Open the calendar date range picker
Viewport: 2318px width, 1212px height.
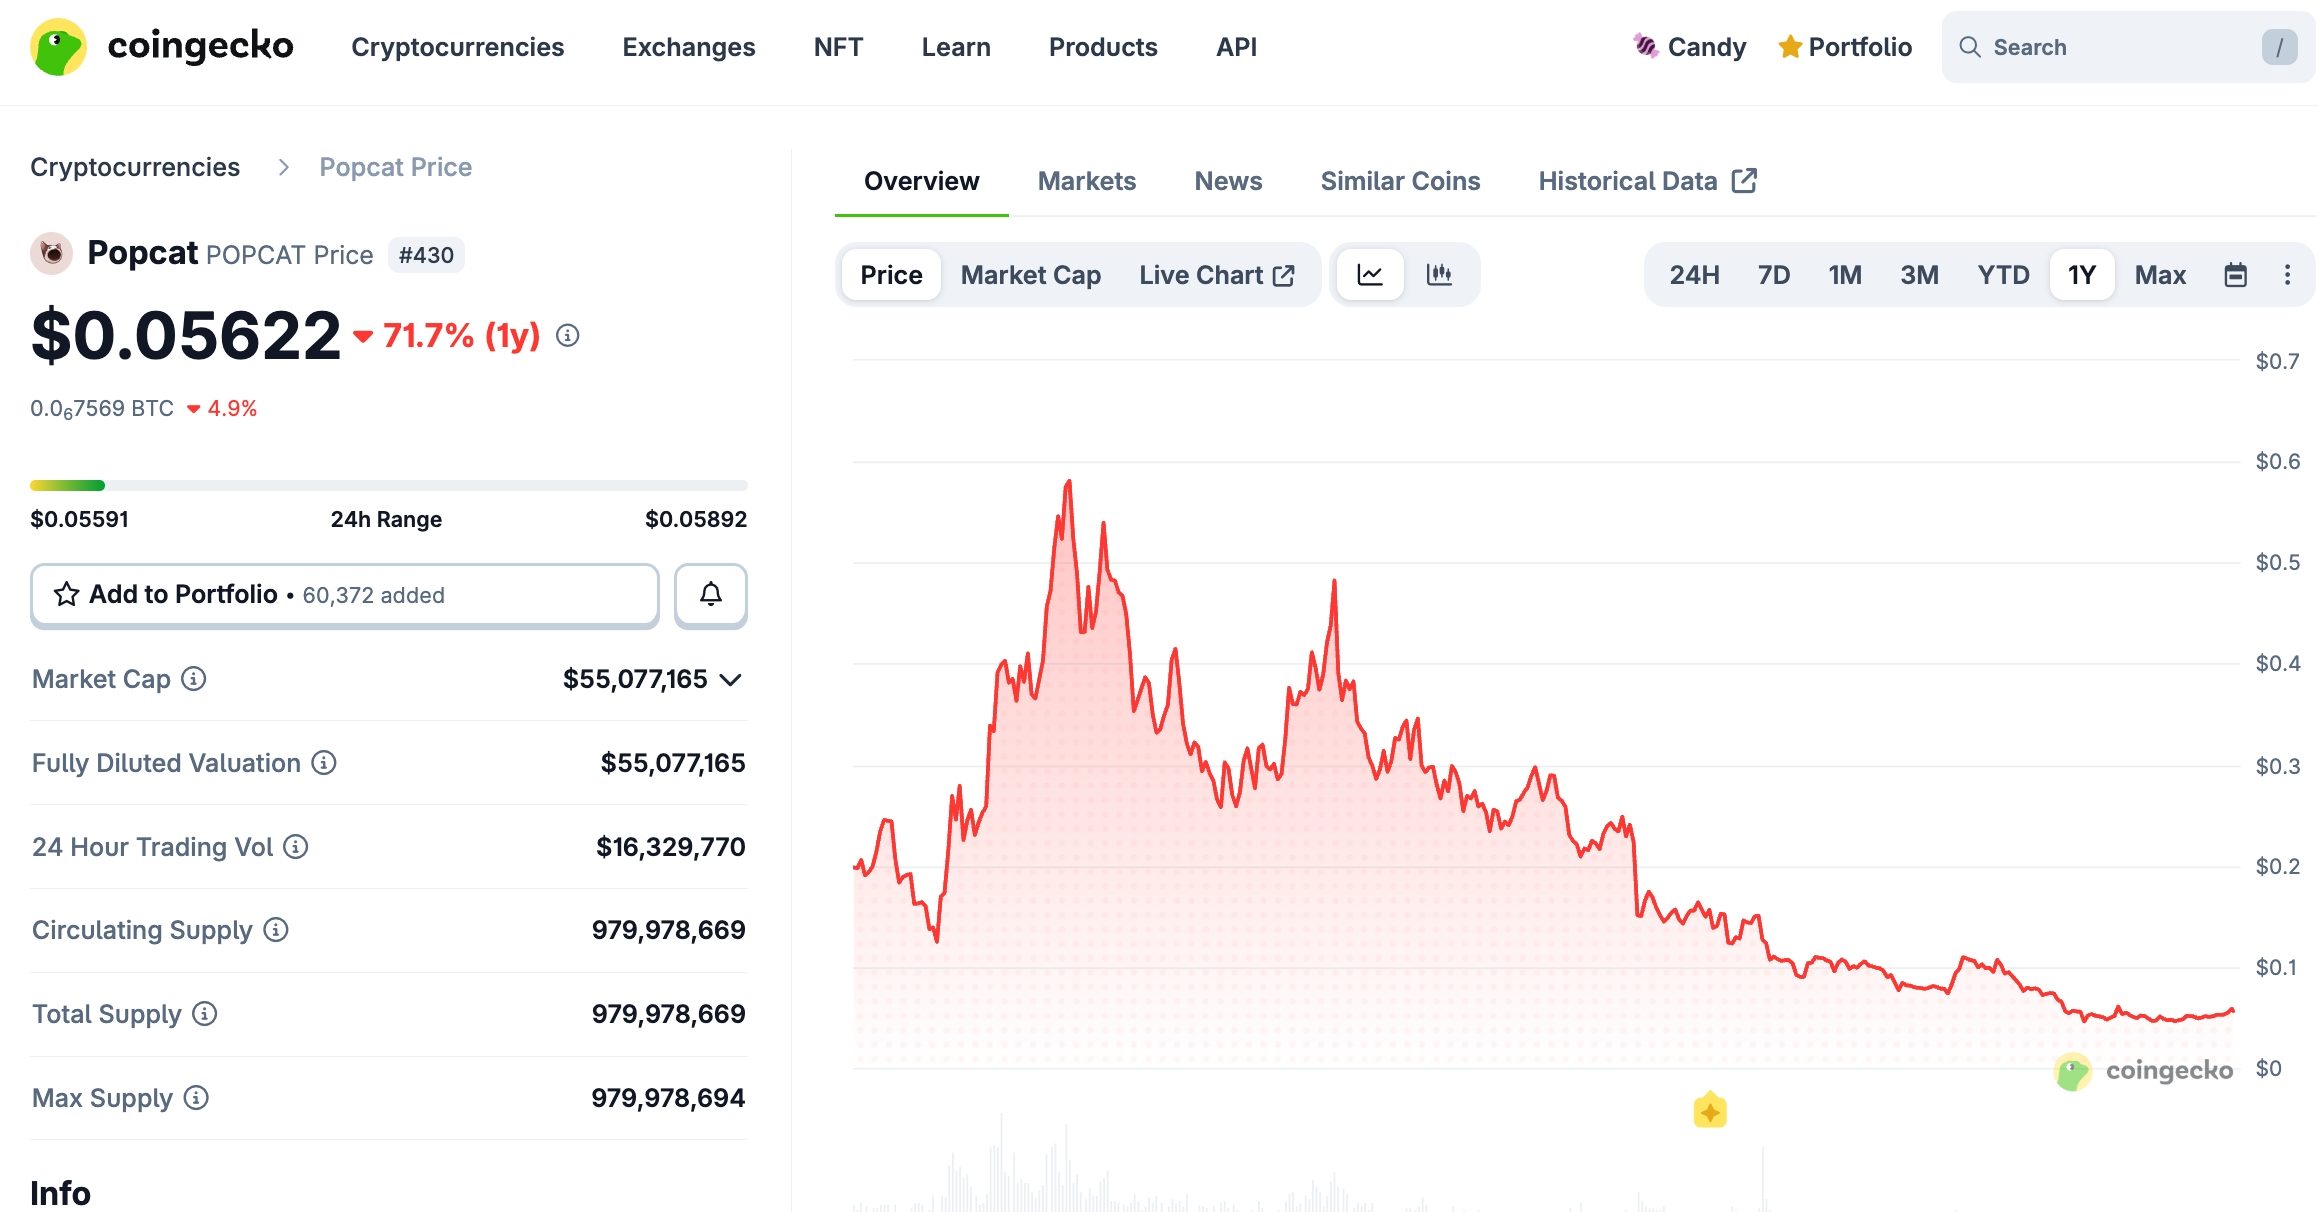2236,274
